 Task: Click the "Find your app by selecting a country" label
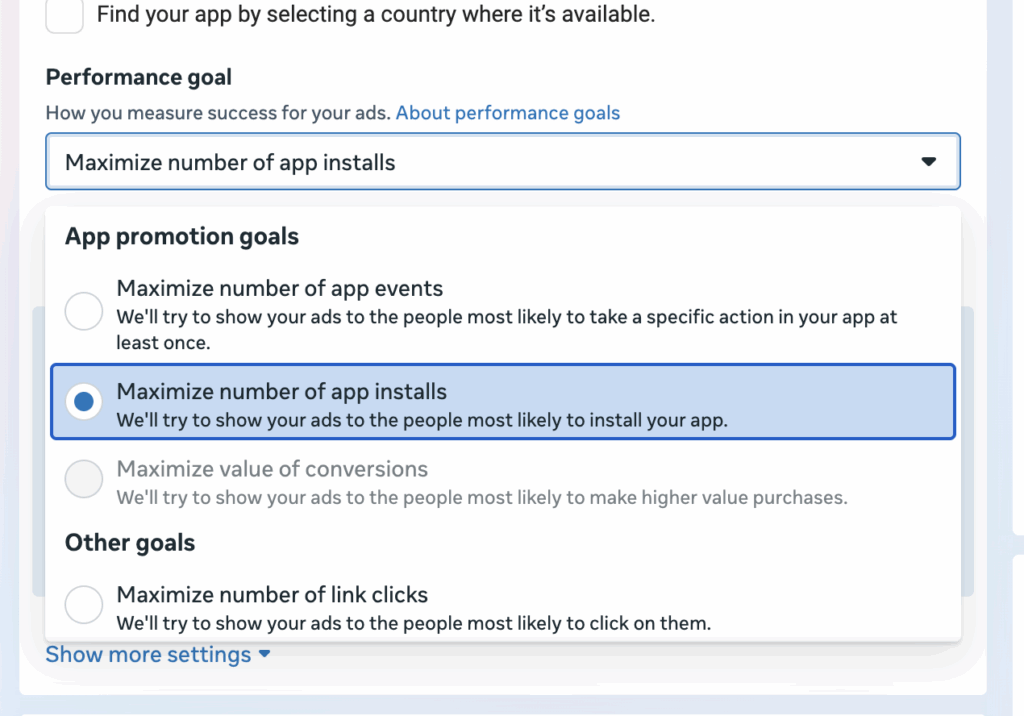(x=376, y=14)
